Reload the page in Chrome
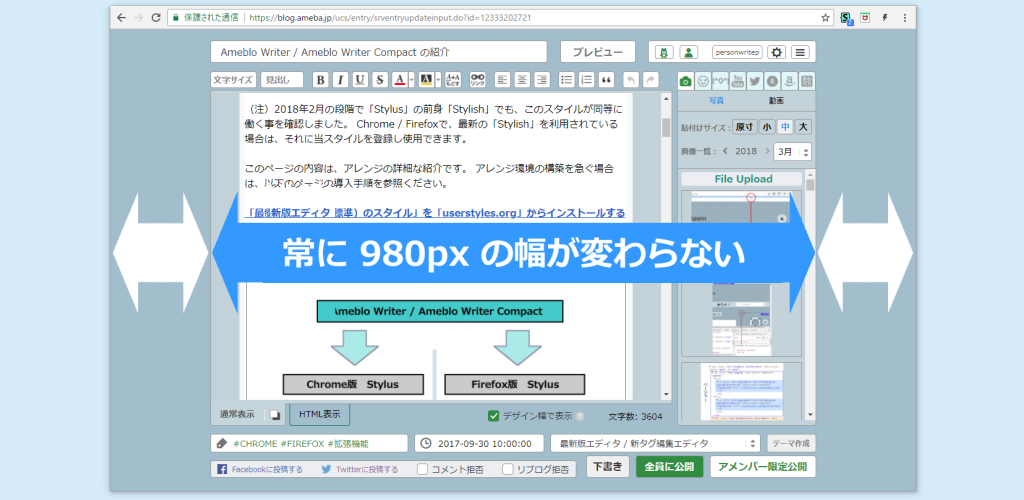The height and width of the screenshot is (500, 1024). click(155, 18)
